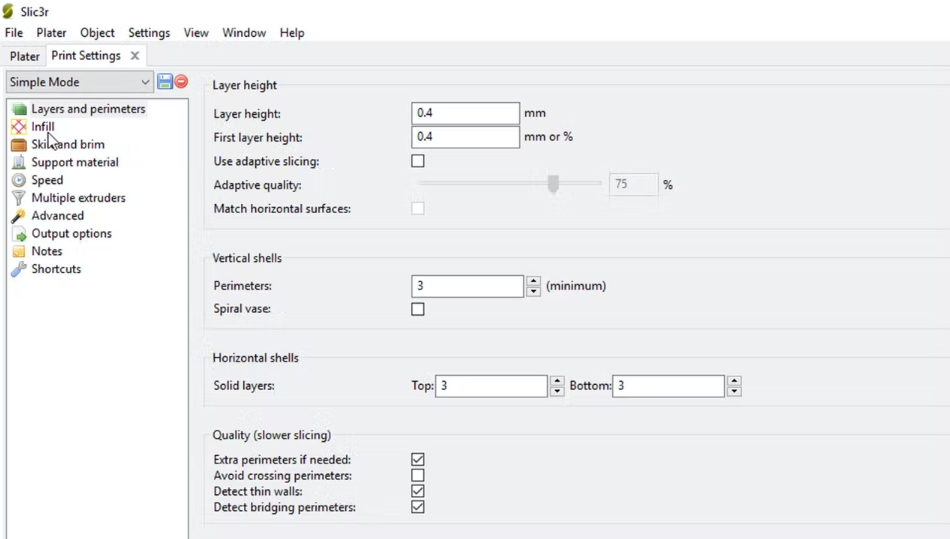Open the Plater menu
Image resolution: width=950 pixels, height=539 pixels.
click(x=51, y=33)
